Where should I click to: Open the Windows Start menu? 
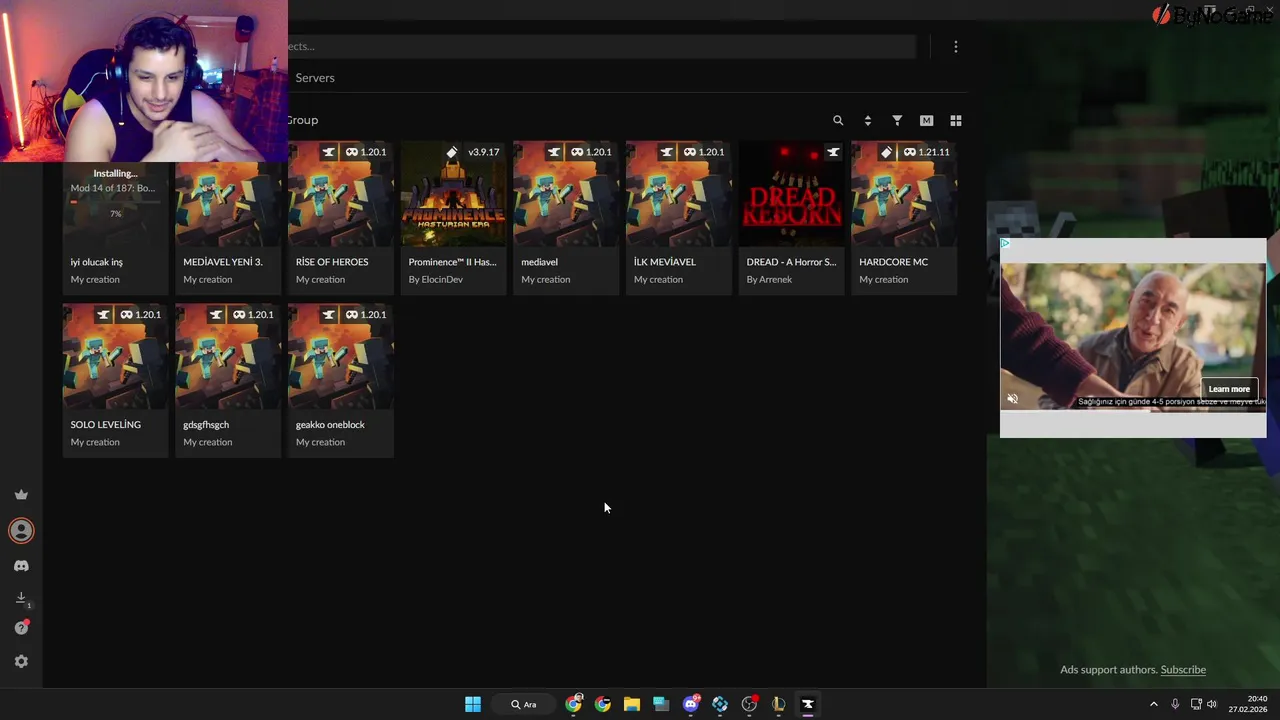pyautogui.click(x=473, y=704)
